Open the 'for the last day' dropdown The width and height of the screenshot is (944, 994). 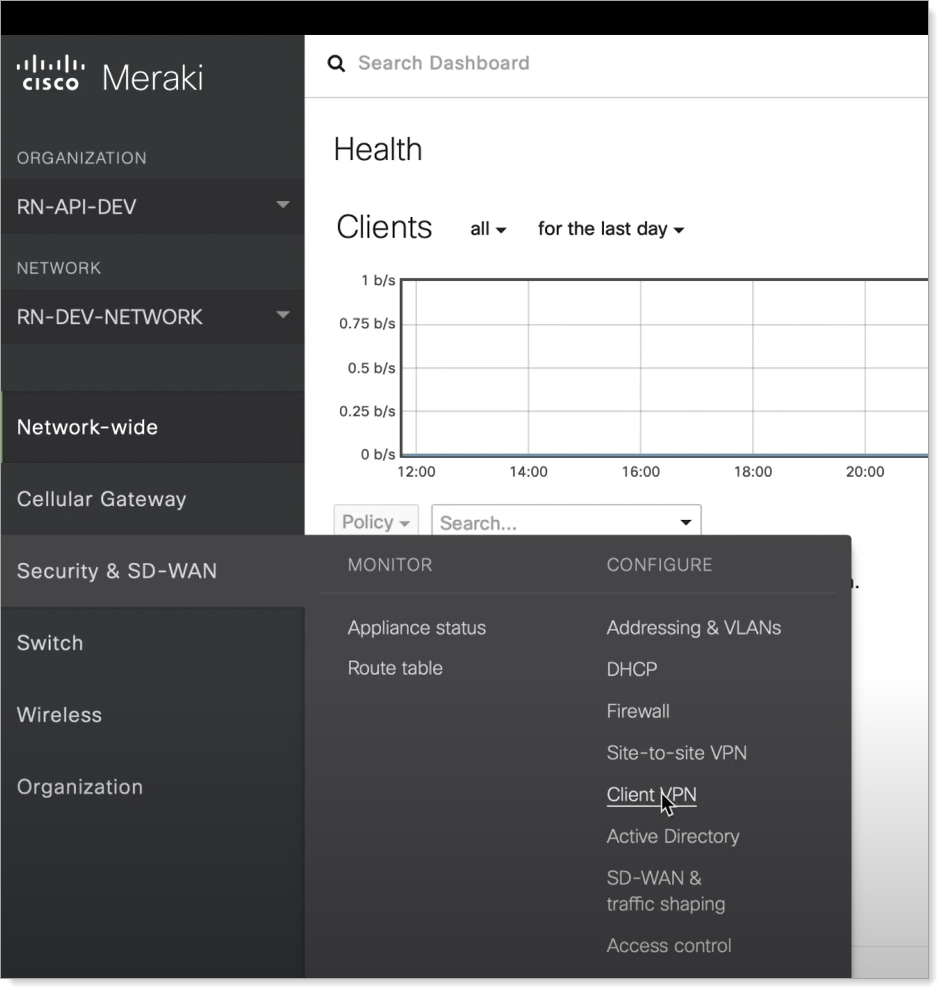tap(611, 229)
